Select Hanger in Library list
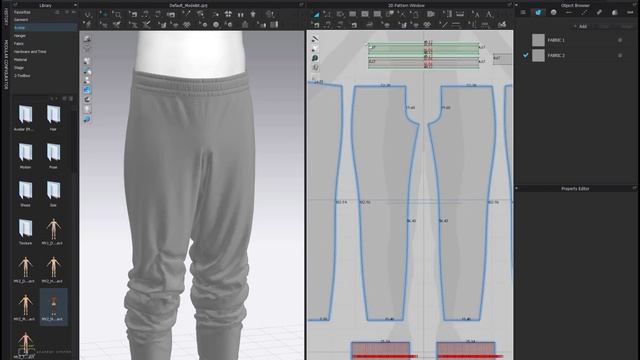The image size is (640, 360). point(20,36)
